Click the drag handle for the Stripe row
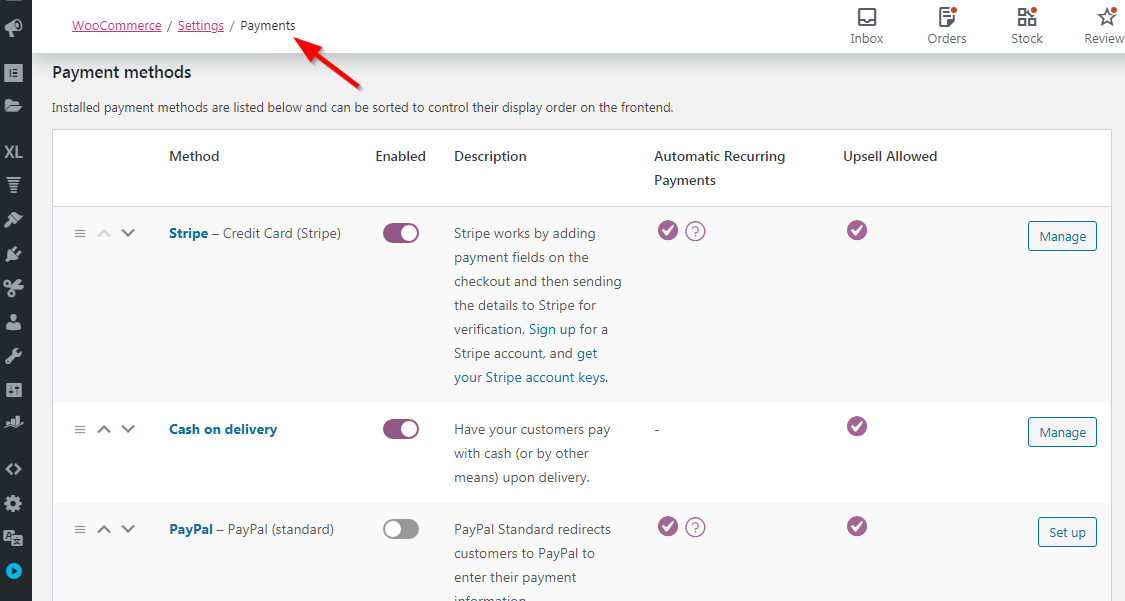Image resolution: width=1125 pixels, height=601 pixels. (80, 234)
